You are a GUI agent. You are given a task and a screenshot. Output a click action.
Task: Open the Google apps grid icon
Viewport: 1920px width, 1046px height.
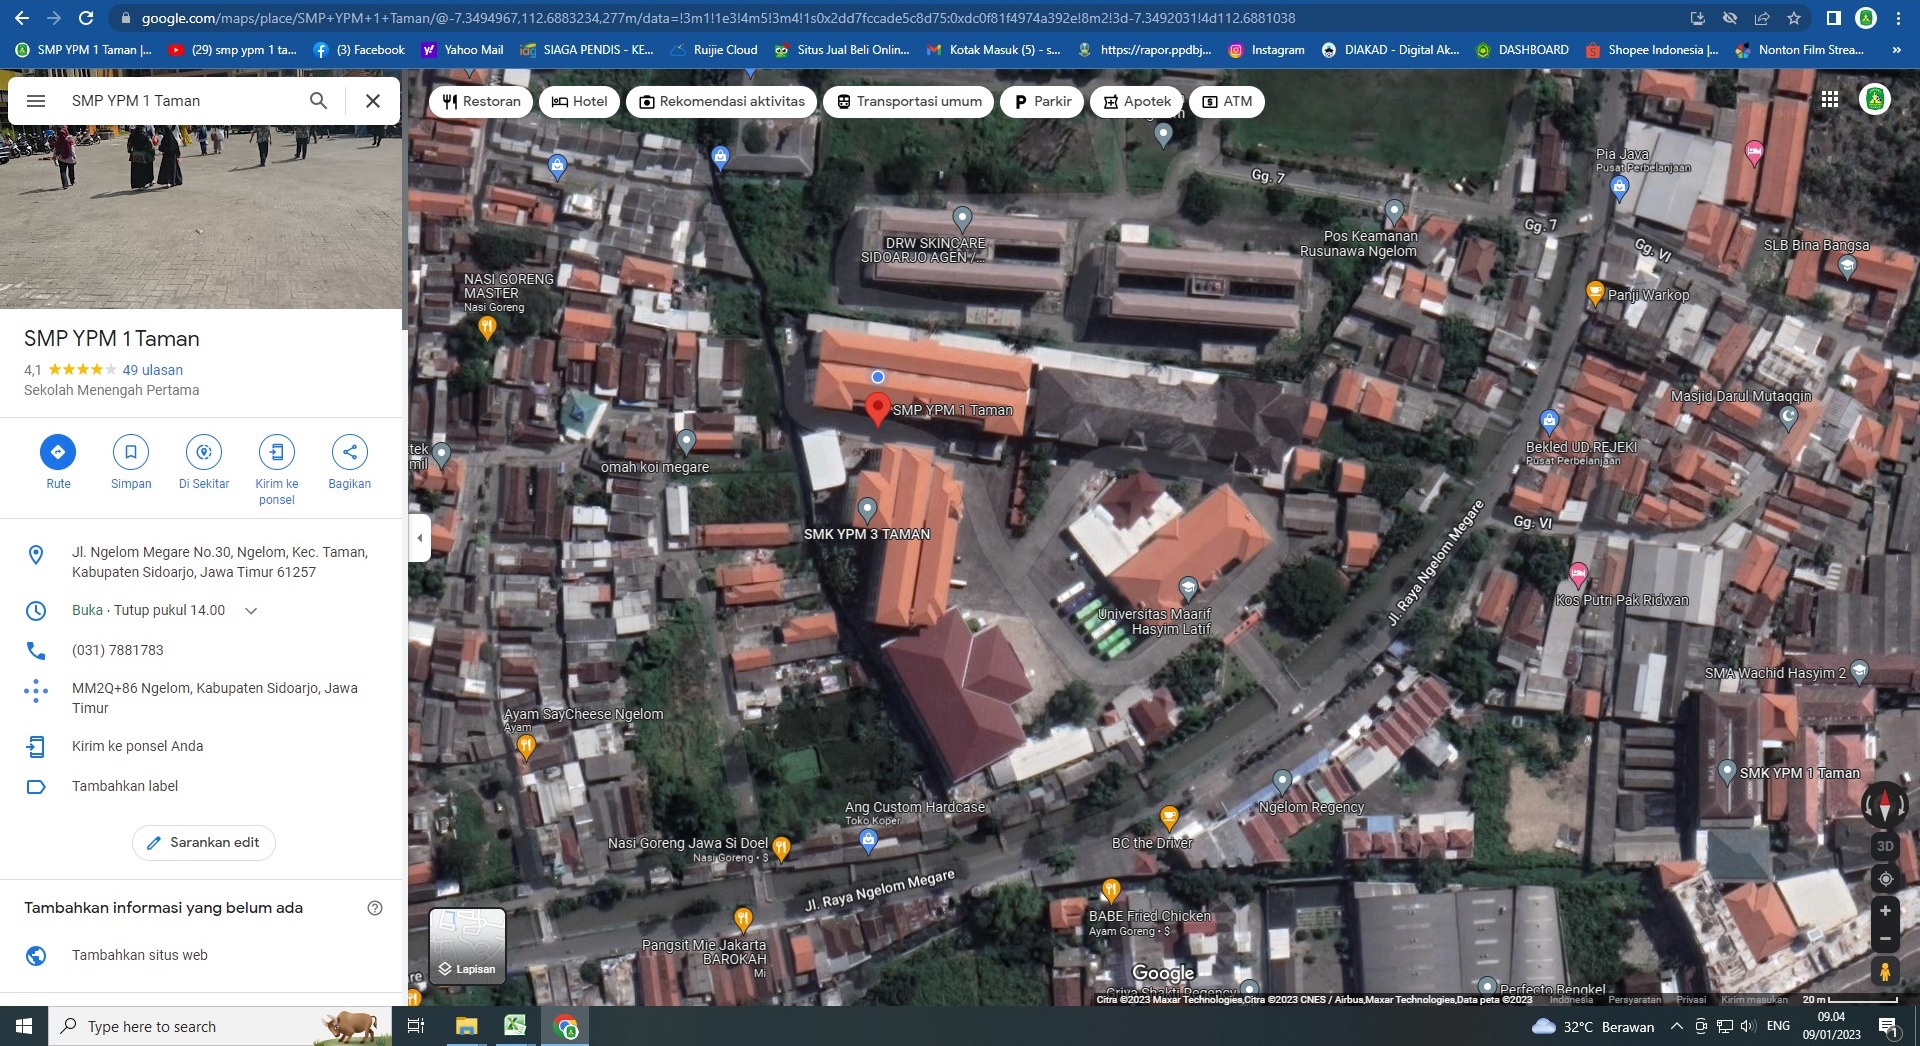click(1830, 100)
